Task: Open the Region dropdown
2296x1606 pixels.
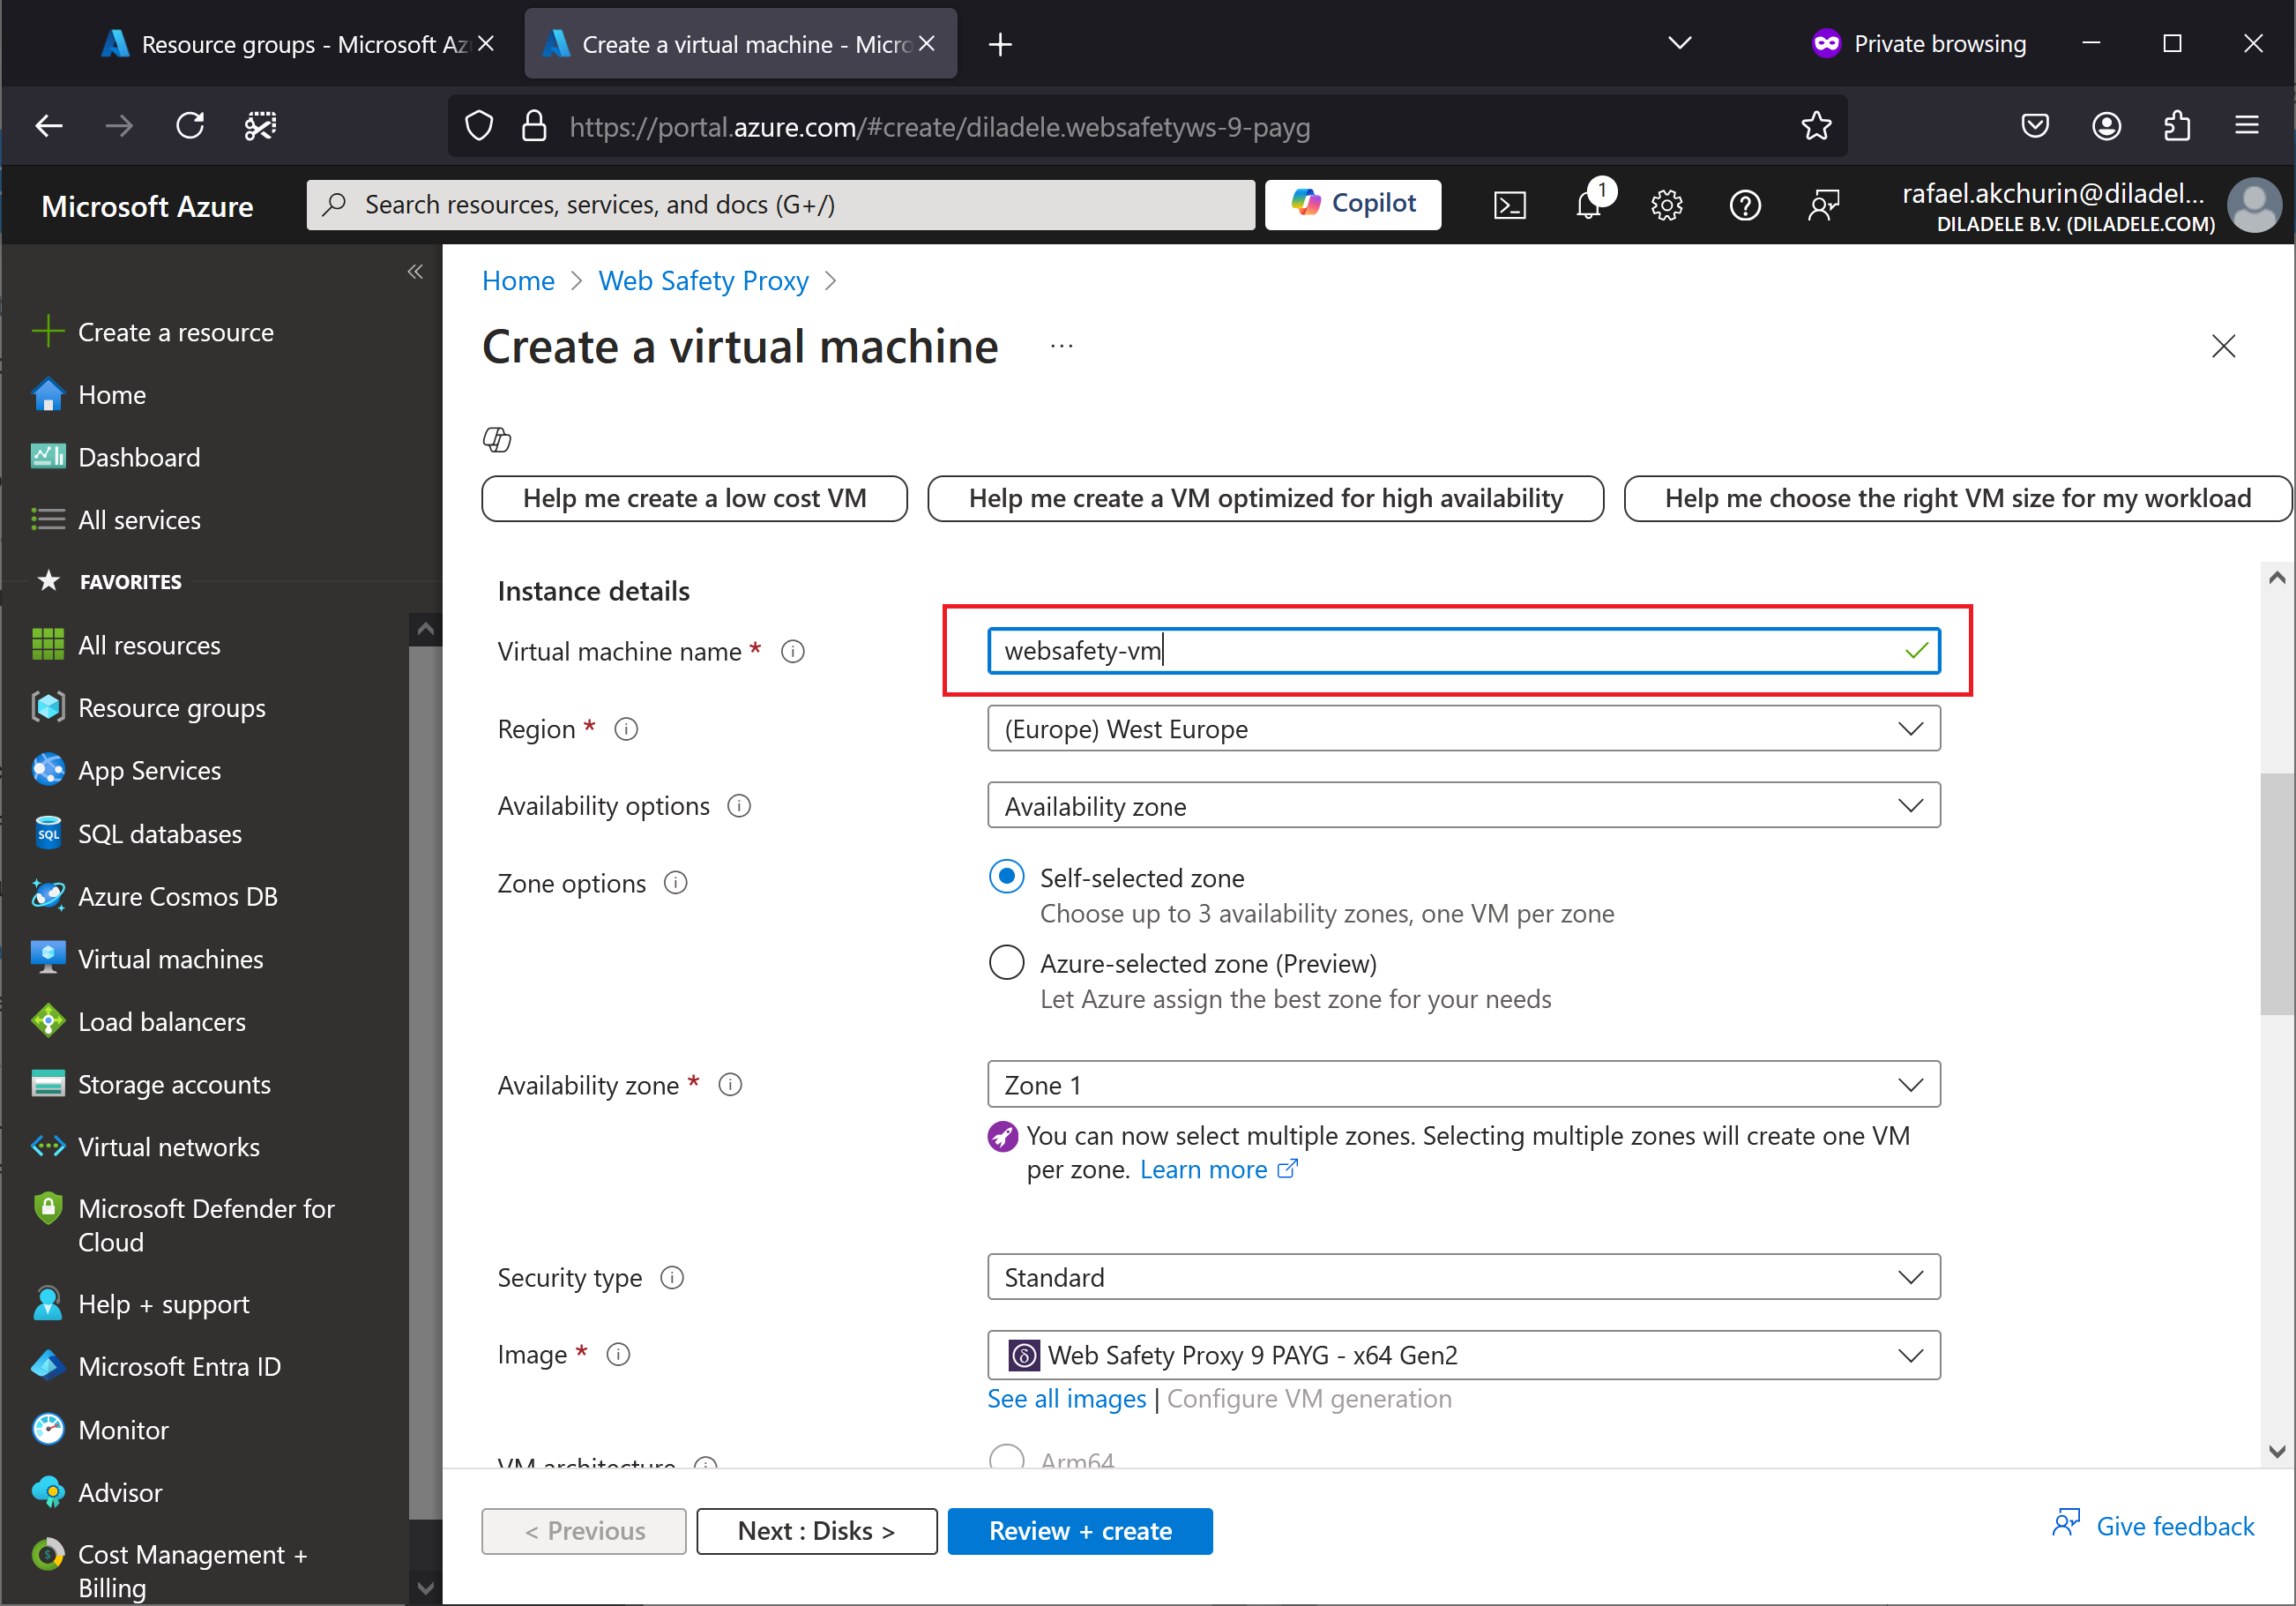Action: pos(1463,729)
